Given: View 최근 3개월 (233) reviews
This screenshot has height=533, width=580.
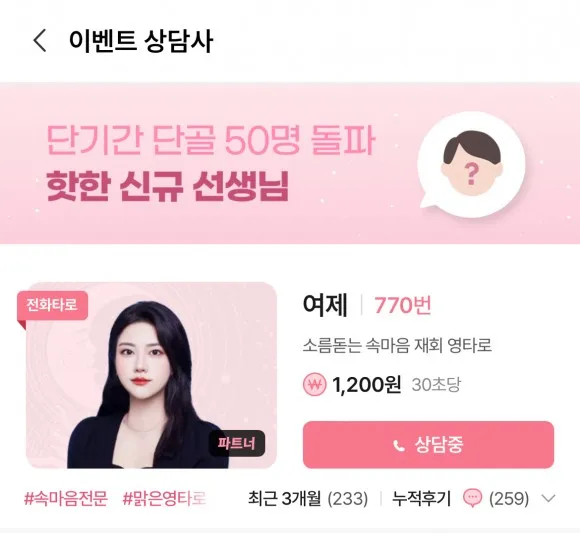Looking at the screenshot, I should pyautogui.click(x=308, y=498).
